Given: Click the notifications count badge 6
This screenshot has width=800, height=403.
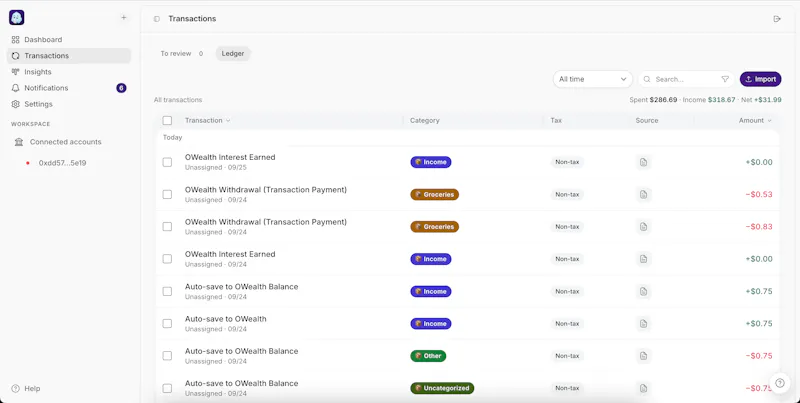Looking at the screenshot, I should pyautogui.click(x=121, y=88).
